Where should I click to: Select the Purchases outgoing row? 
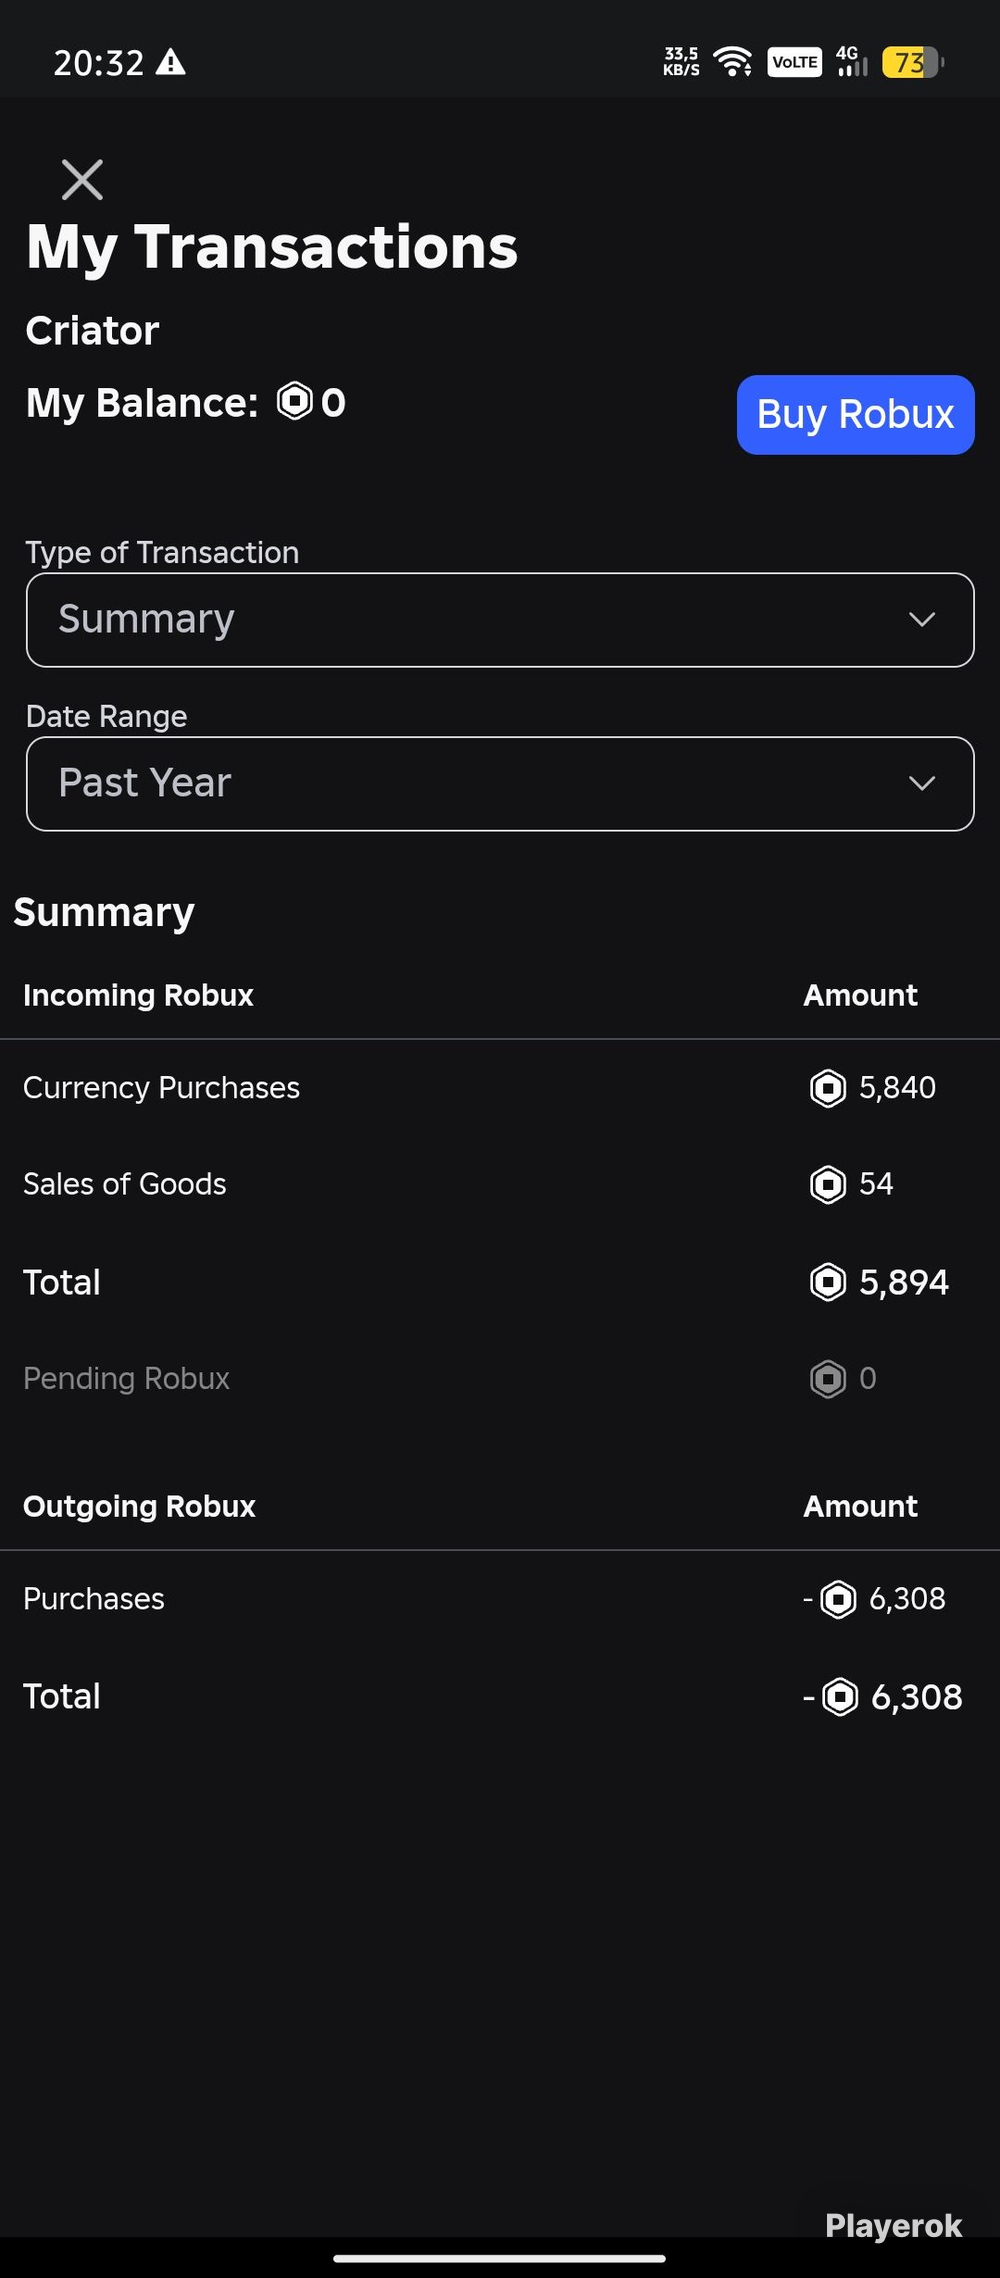[x=500, y=1599]
